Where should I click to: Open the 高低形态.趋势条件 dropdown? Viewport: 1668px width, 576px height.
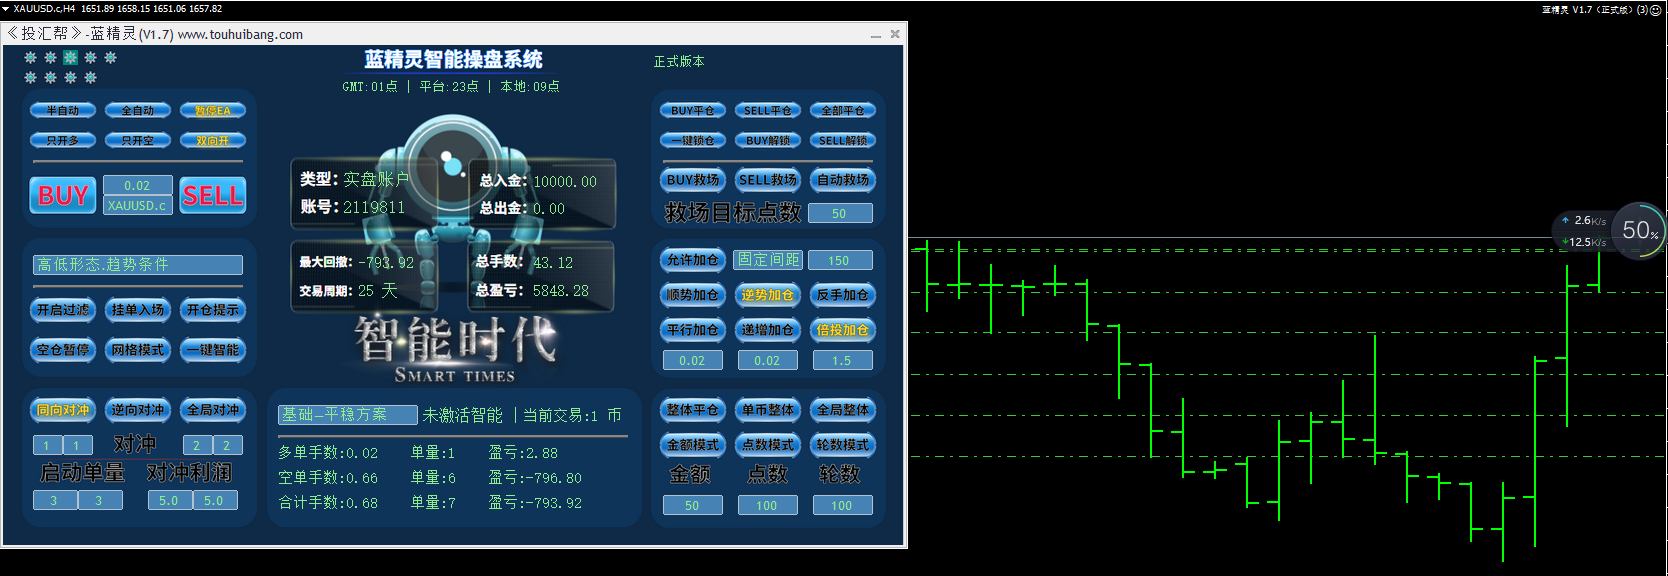(138, 265)
